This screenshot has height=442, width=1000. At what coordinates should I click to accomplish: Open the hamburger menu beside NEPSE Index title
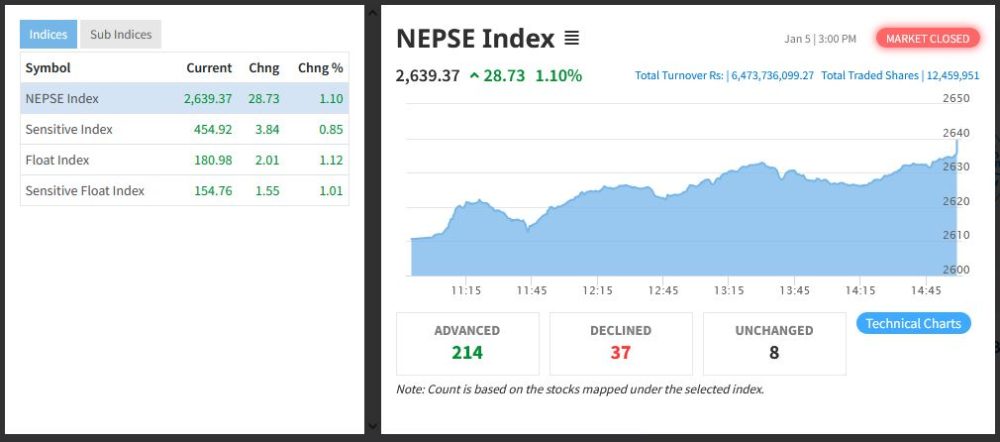(571, 39)
